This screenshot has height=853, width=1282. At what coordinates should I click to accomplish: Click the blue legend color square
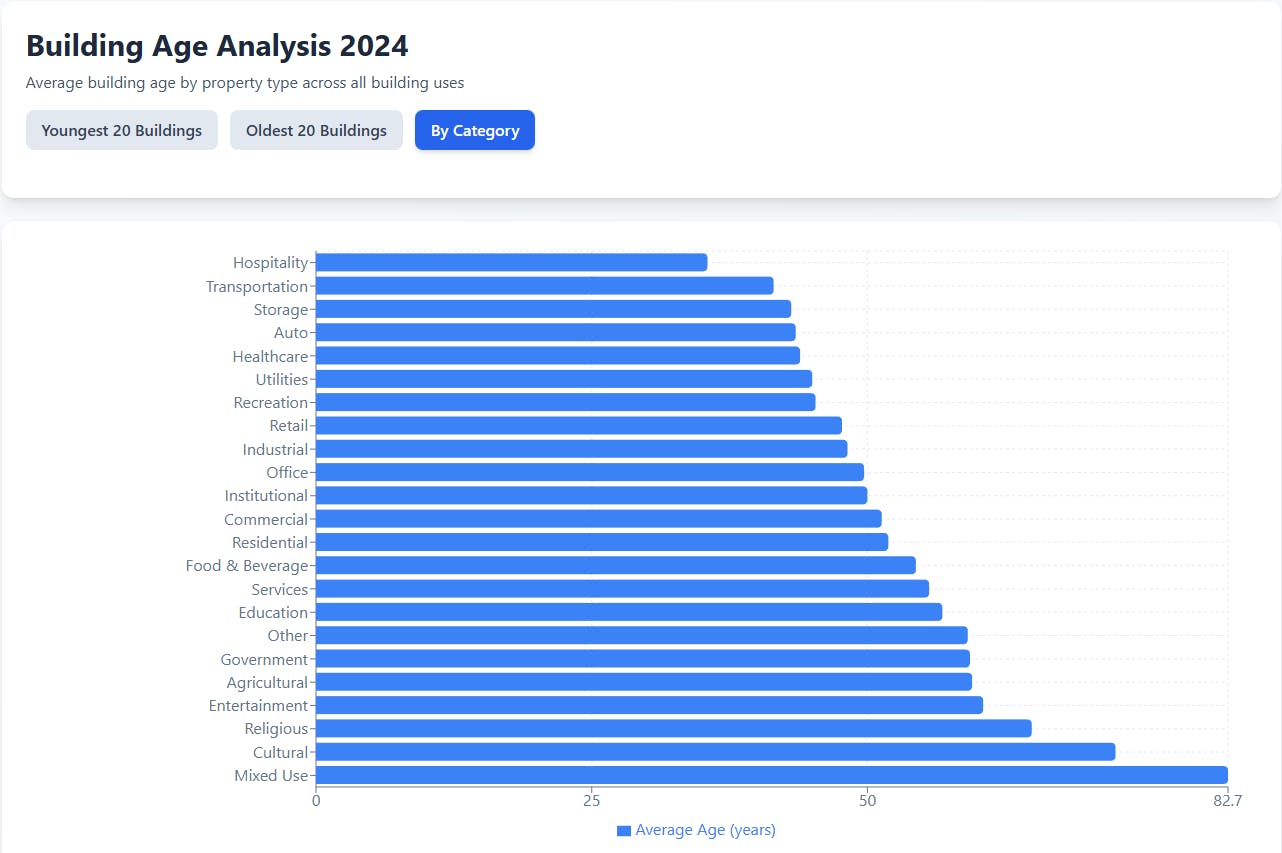624,831
